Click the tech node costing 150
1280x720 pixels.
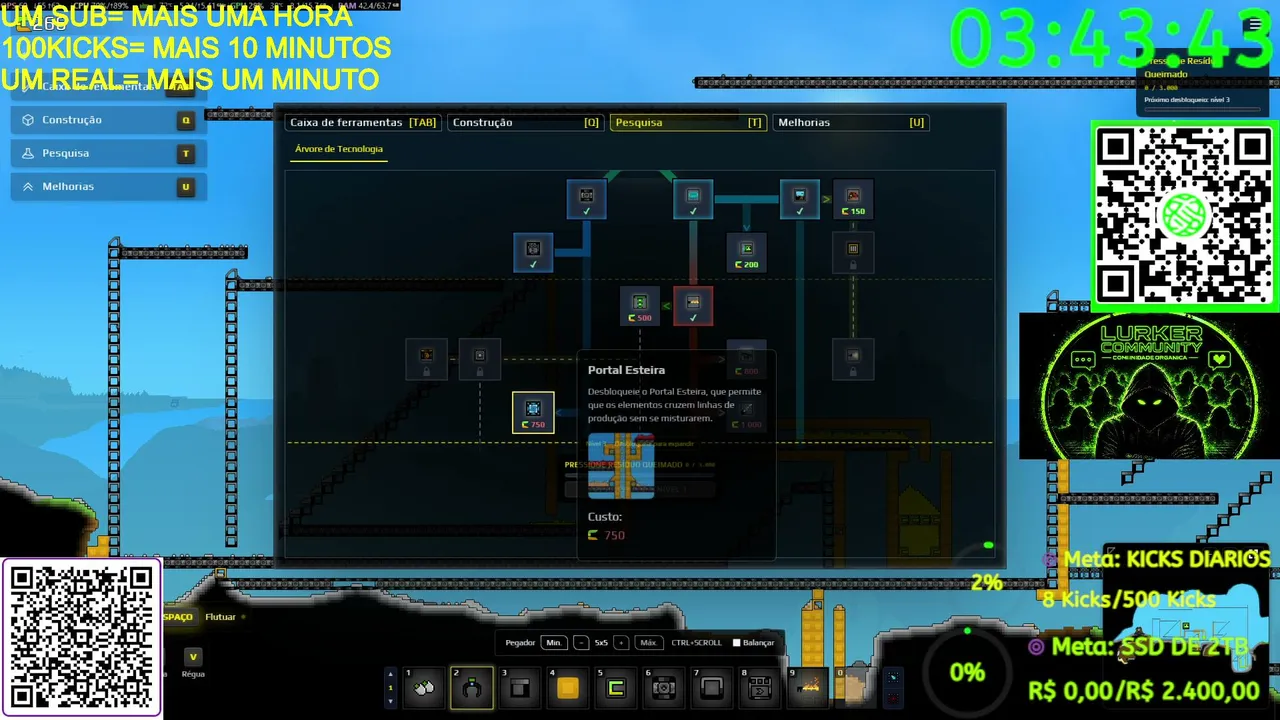pos(853,199)
